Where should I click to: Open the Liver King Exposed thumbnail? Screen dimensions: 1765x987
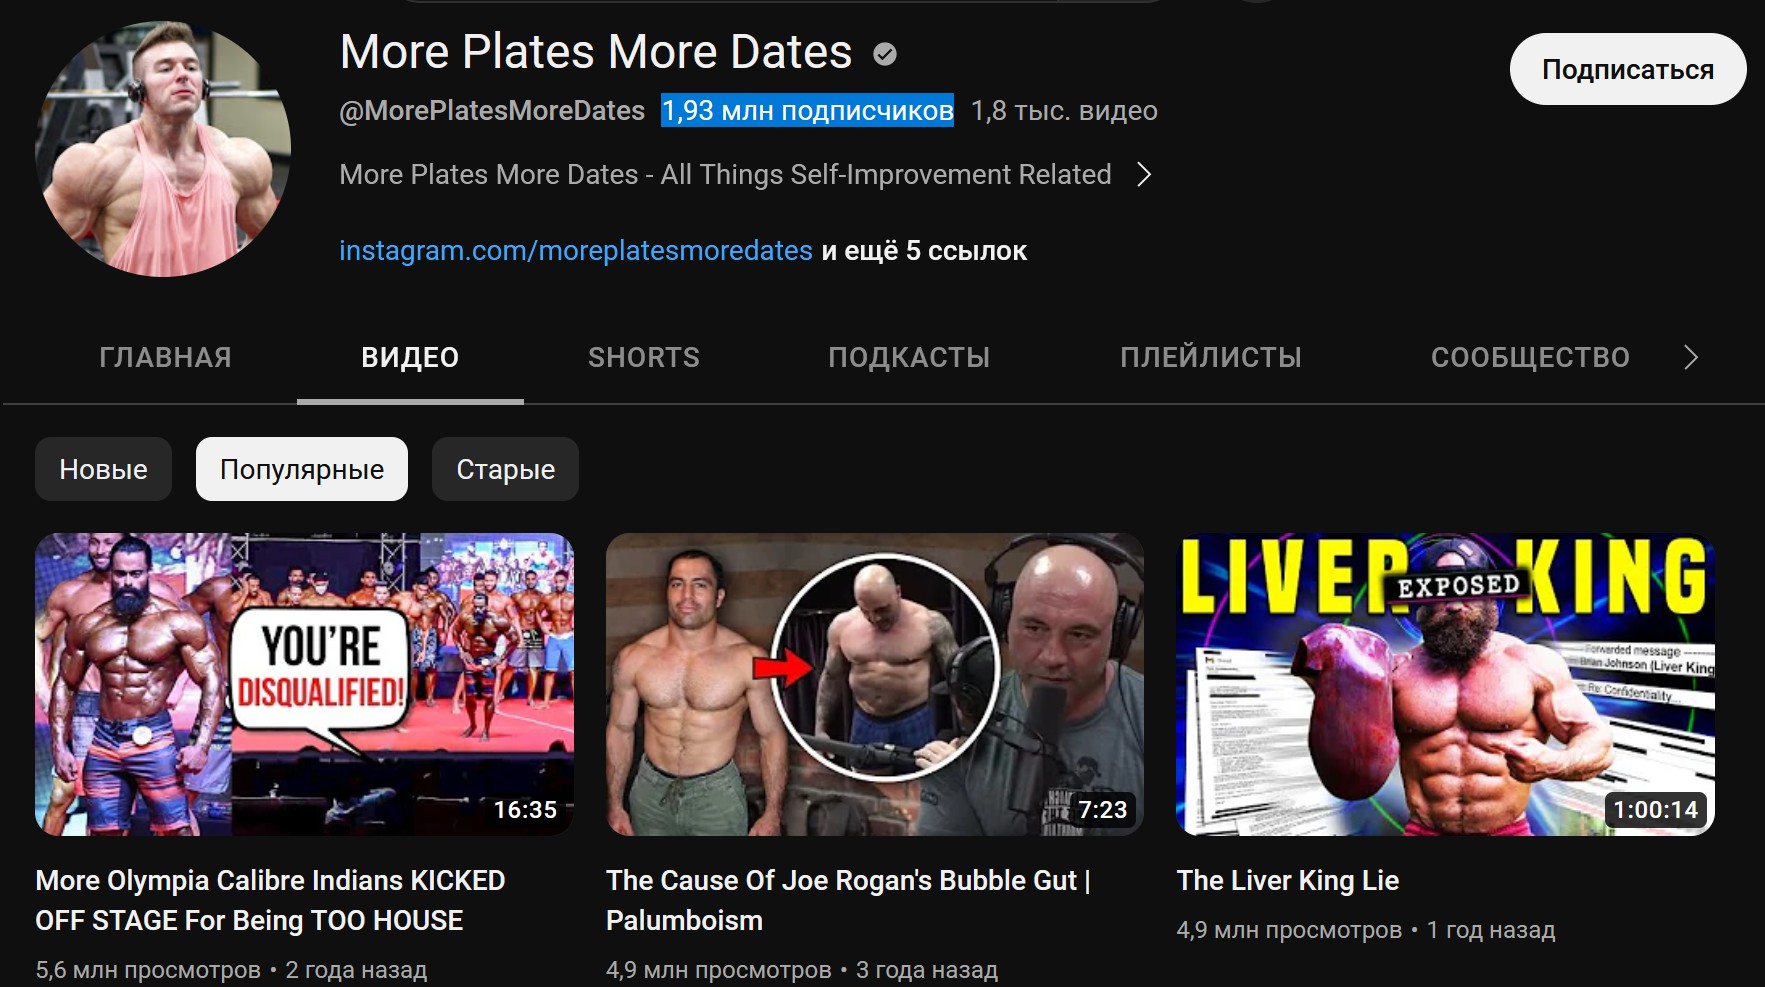[x=1446, y=684]
